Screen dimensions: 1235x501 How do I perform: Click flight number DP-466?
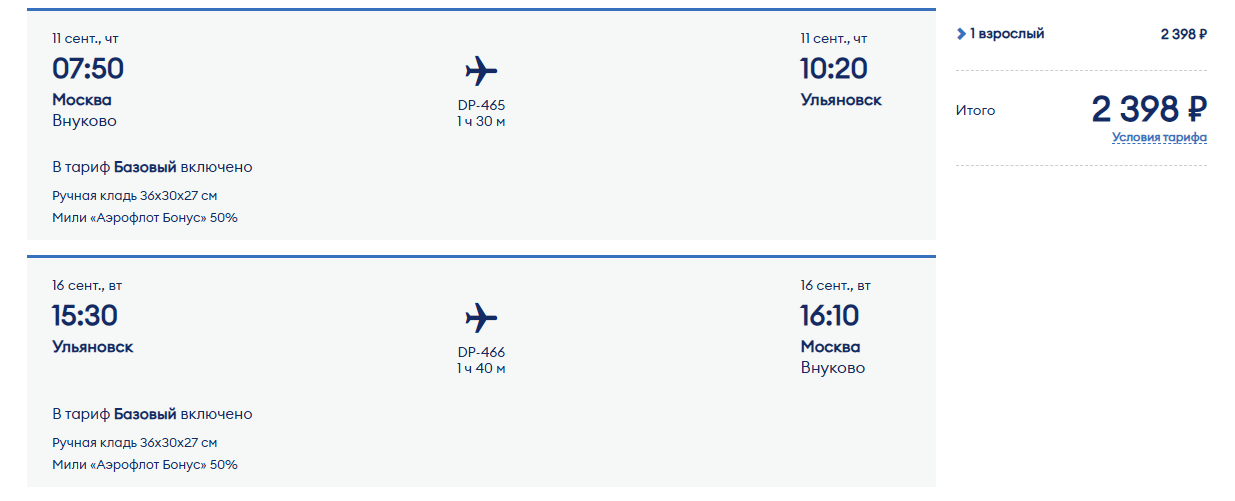[x=481, y=352]
